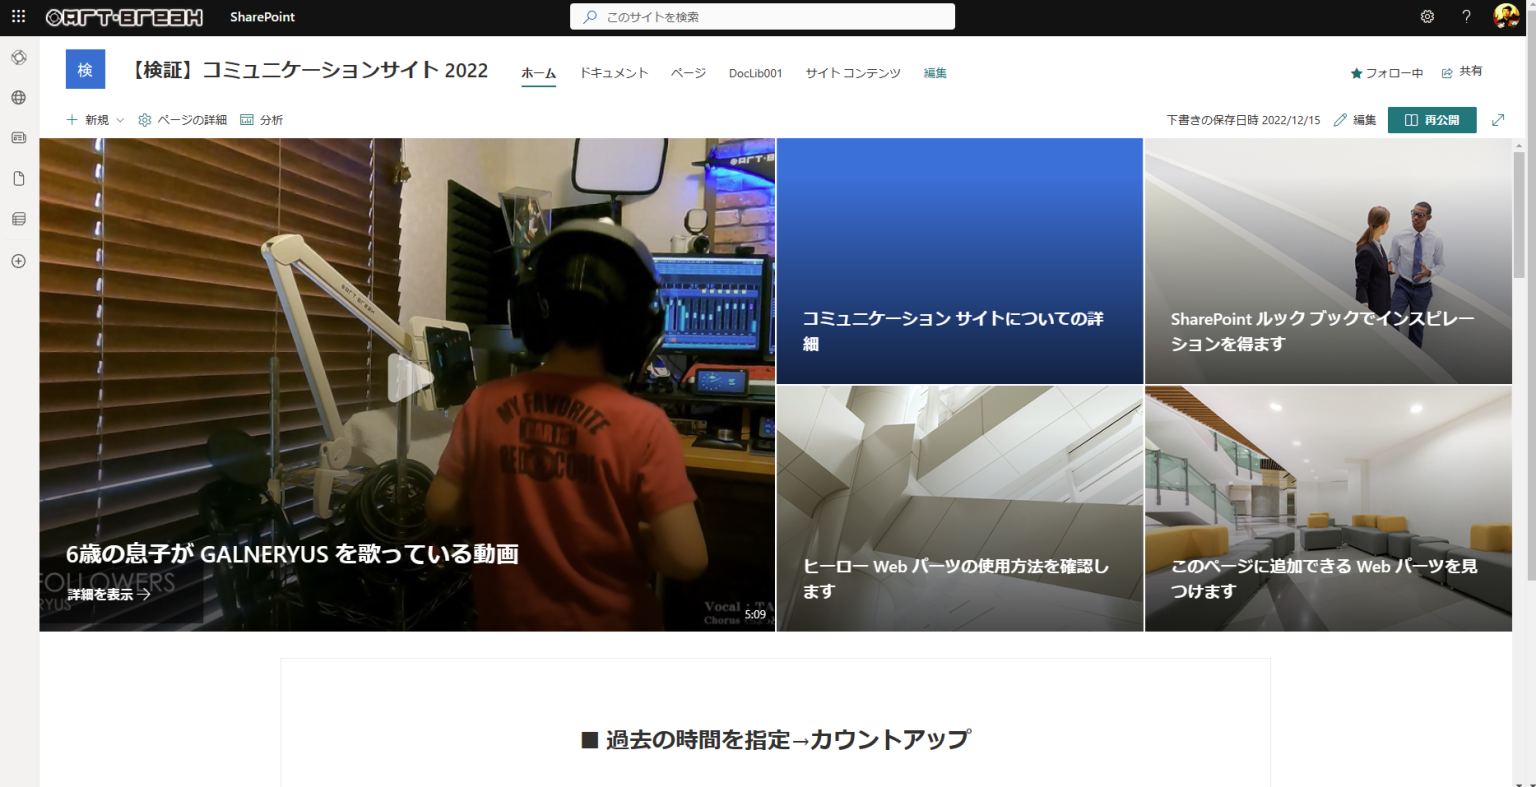Switch to the ドキュメント tab

tap(613, 72)
